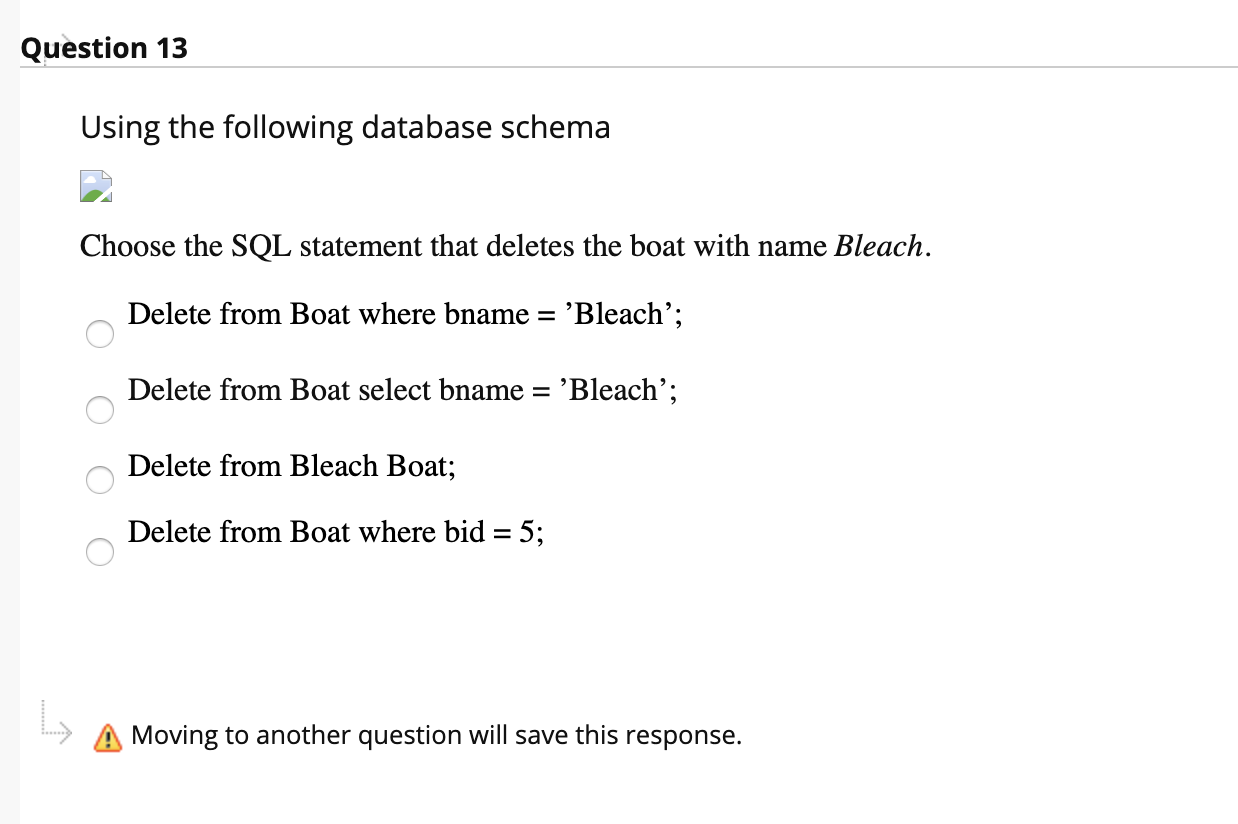Click the 'Using the following database schema' text
Screen dimensions: 1238x824
pos(346,127)
